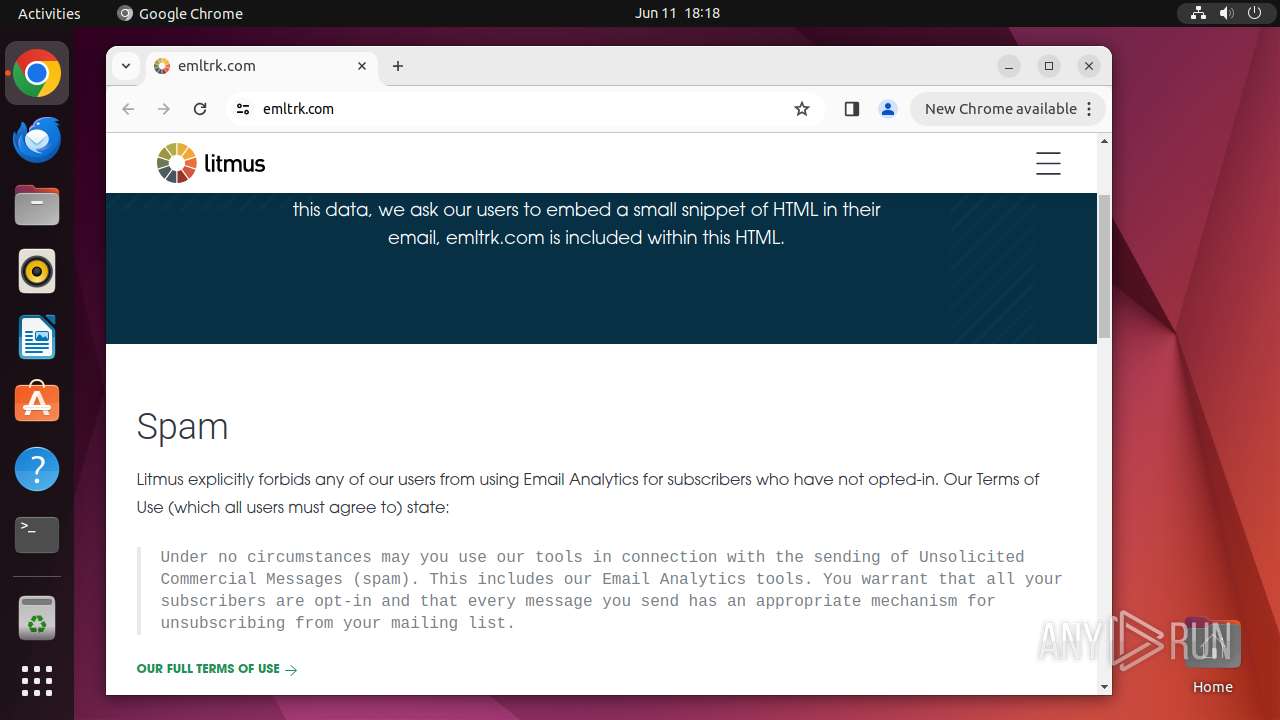
Task: Click the Spam heading
Action: coord(183,427)
